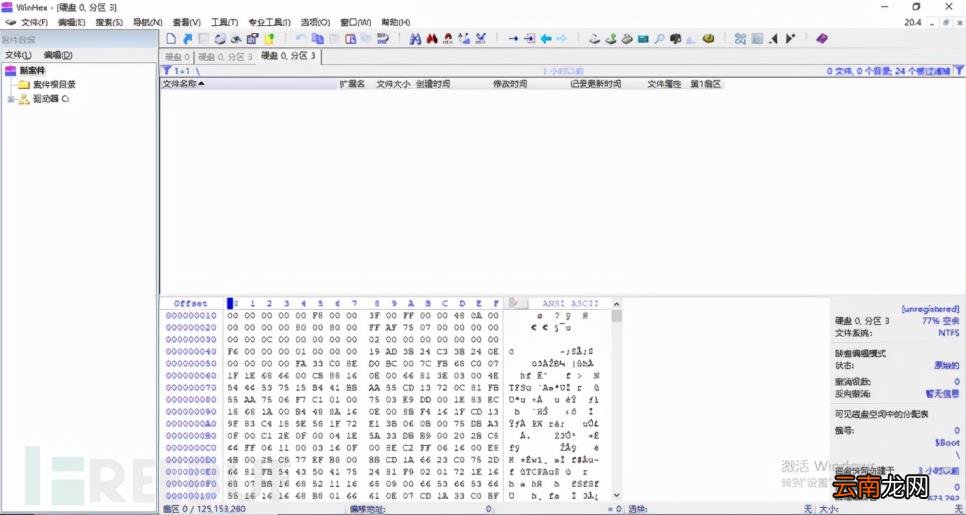The image size is (966, 515).
Task: Click the Offset column header in hex view
Action: pos(190,303)
